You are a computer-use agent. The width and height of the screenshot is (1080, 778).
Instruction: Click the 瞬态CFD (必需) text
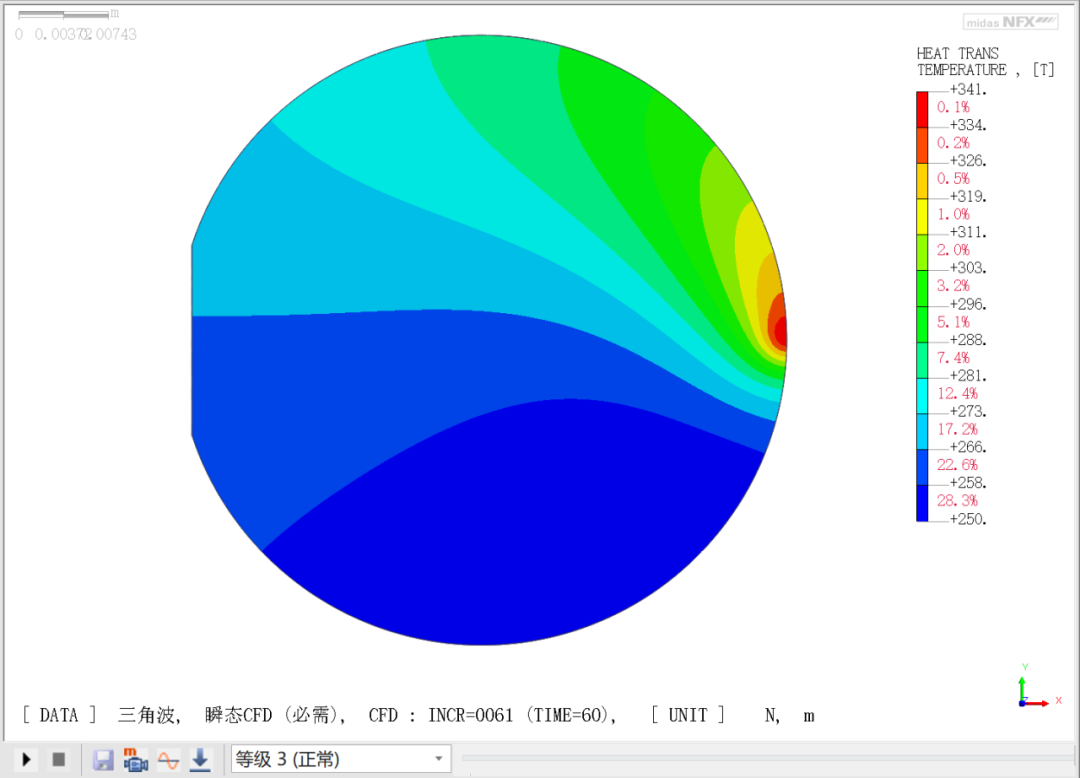click(271, 715)
